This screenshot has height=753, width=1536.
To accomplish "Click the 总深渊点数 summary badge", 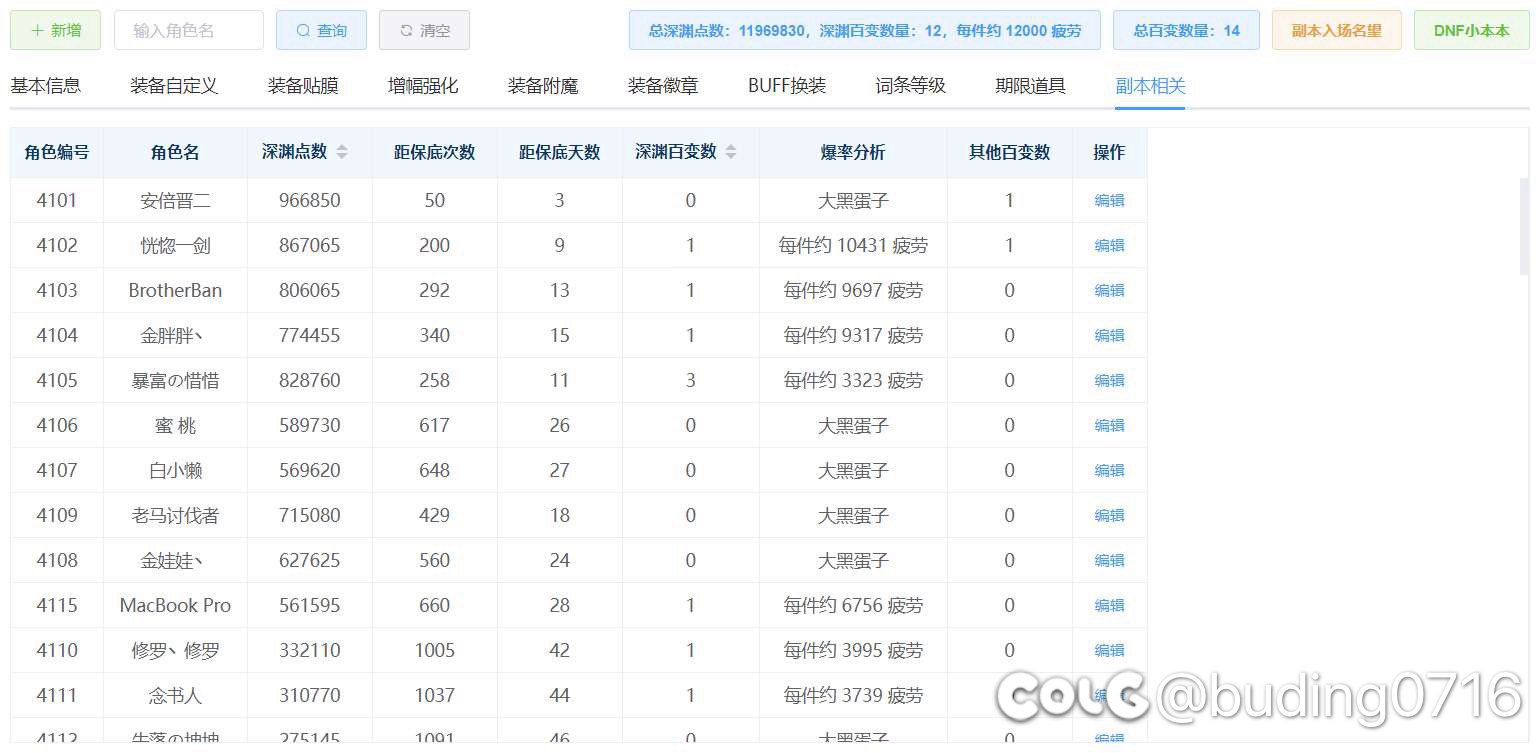I will coord(865,30).
